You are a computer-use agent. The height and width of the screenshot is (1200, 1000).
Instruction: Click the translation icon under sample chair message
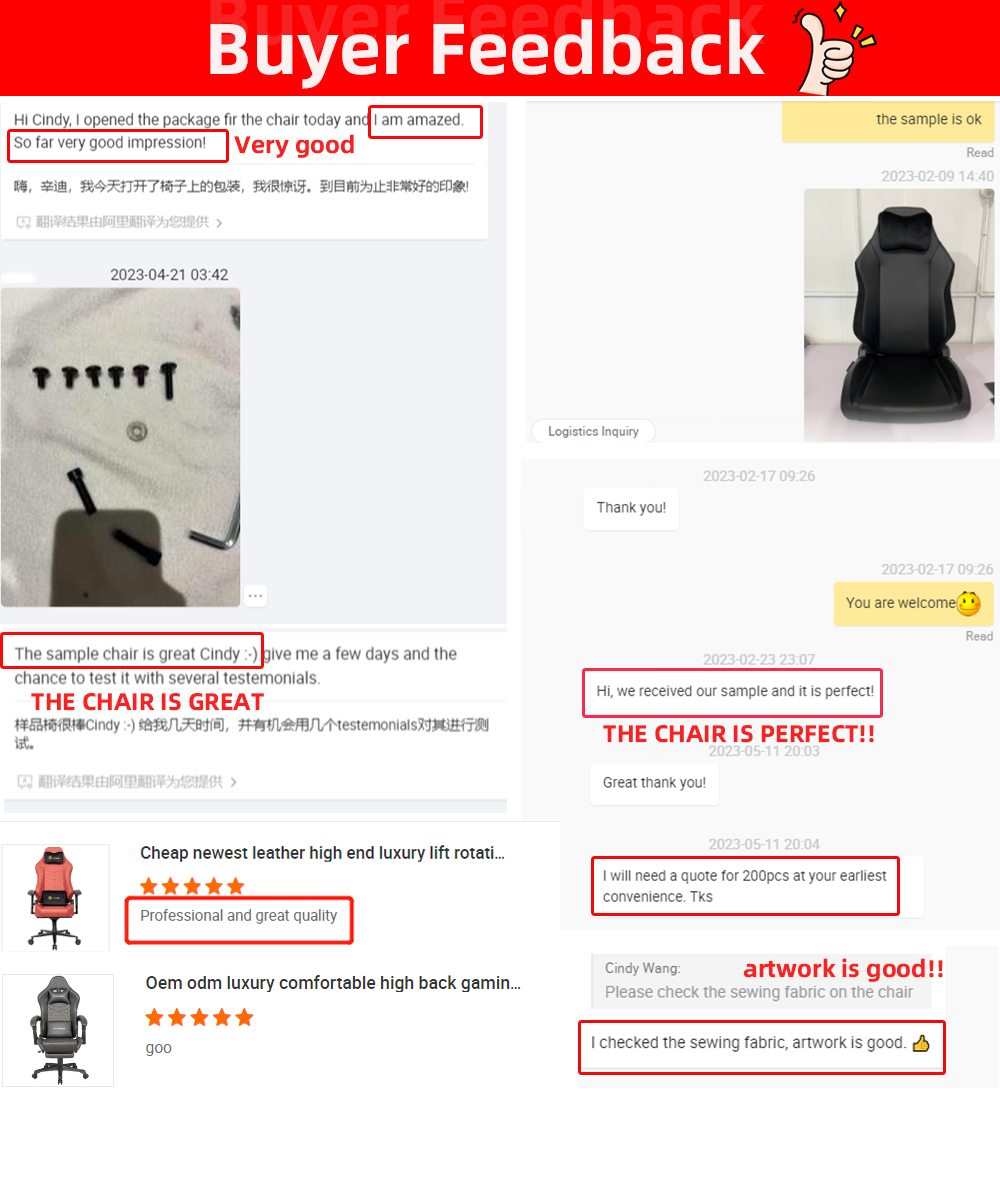[24, 781]
